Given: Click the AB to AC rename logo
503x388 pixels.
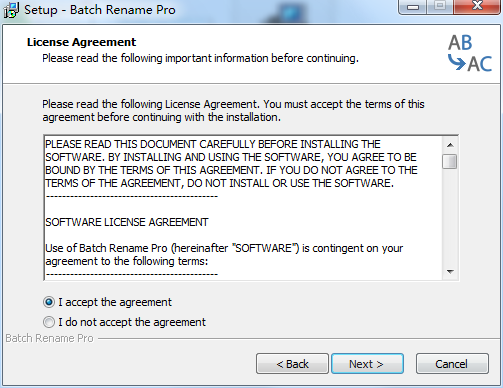Looking at the screenshot, I should pos(470,53).
